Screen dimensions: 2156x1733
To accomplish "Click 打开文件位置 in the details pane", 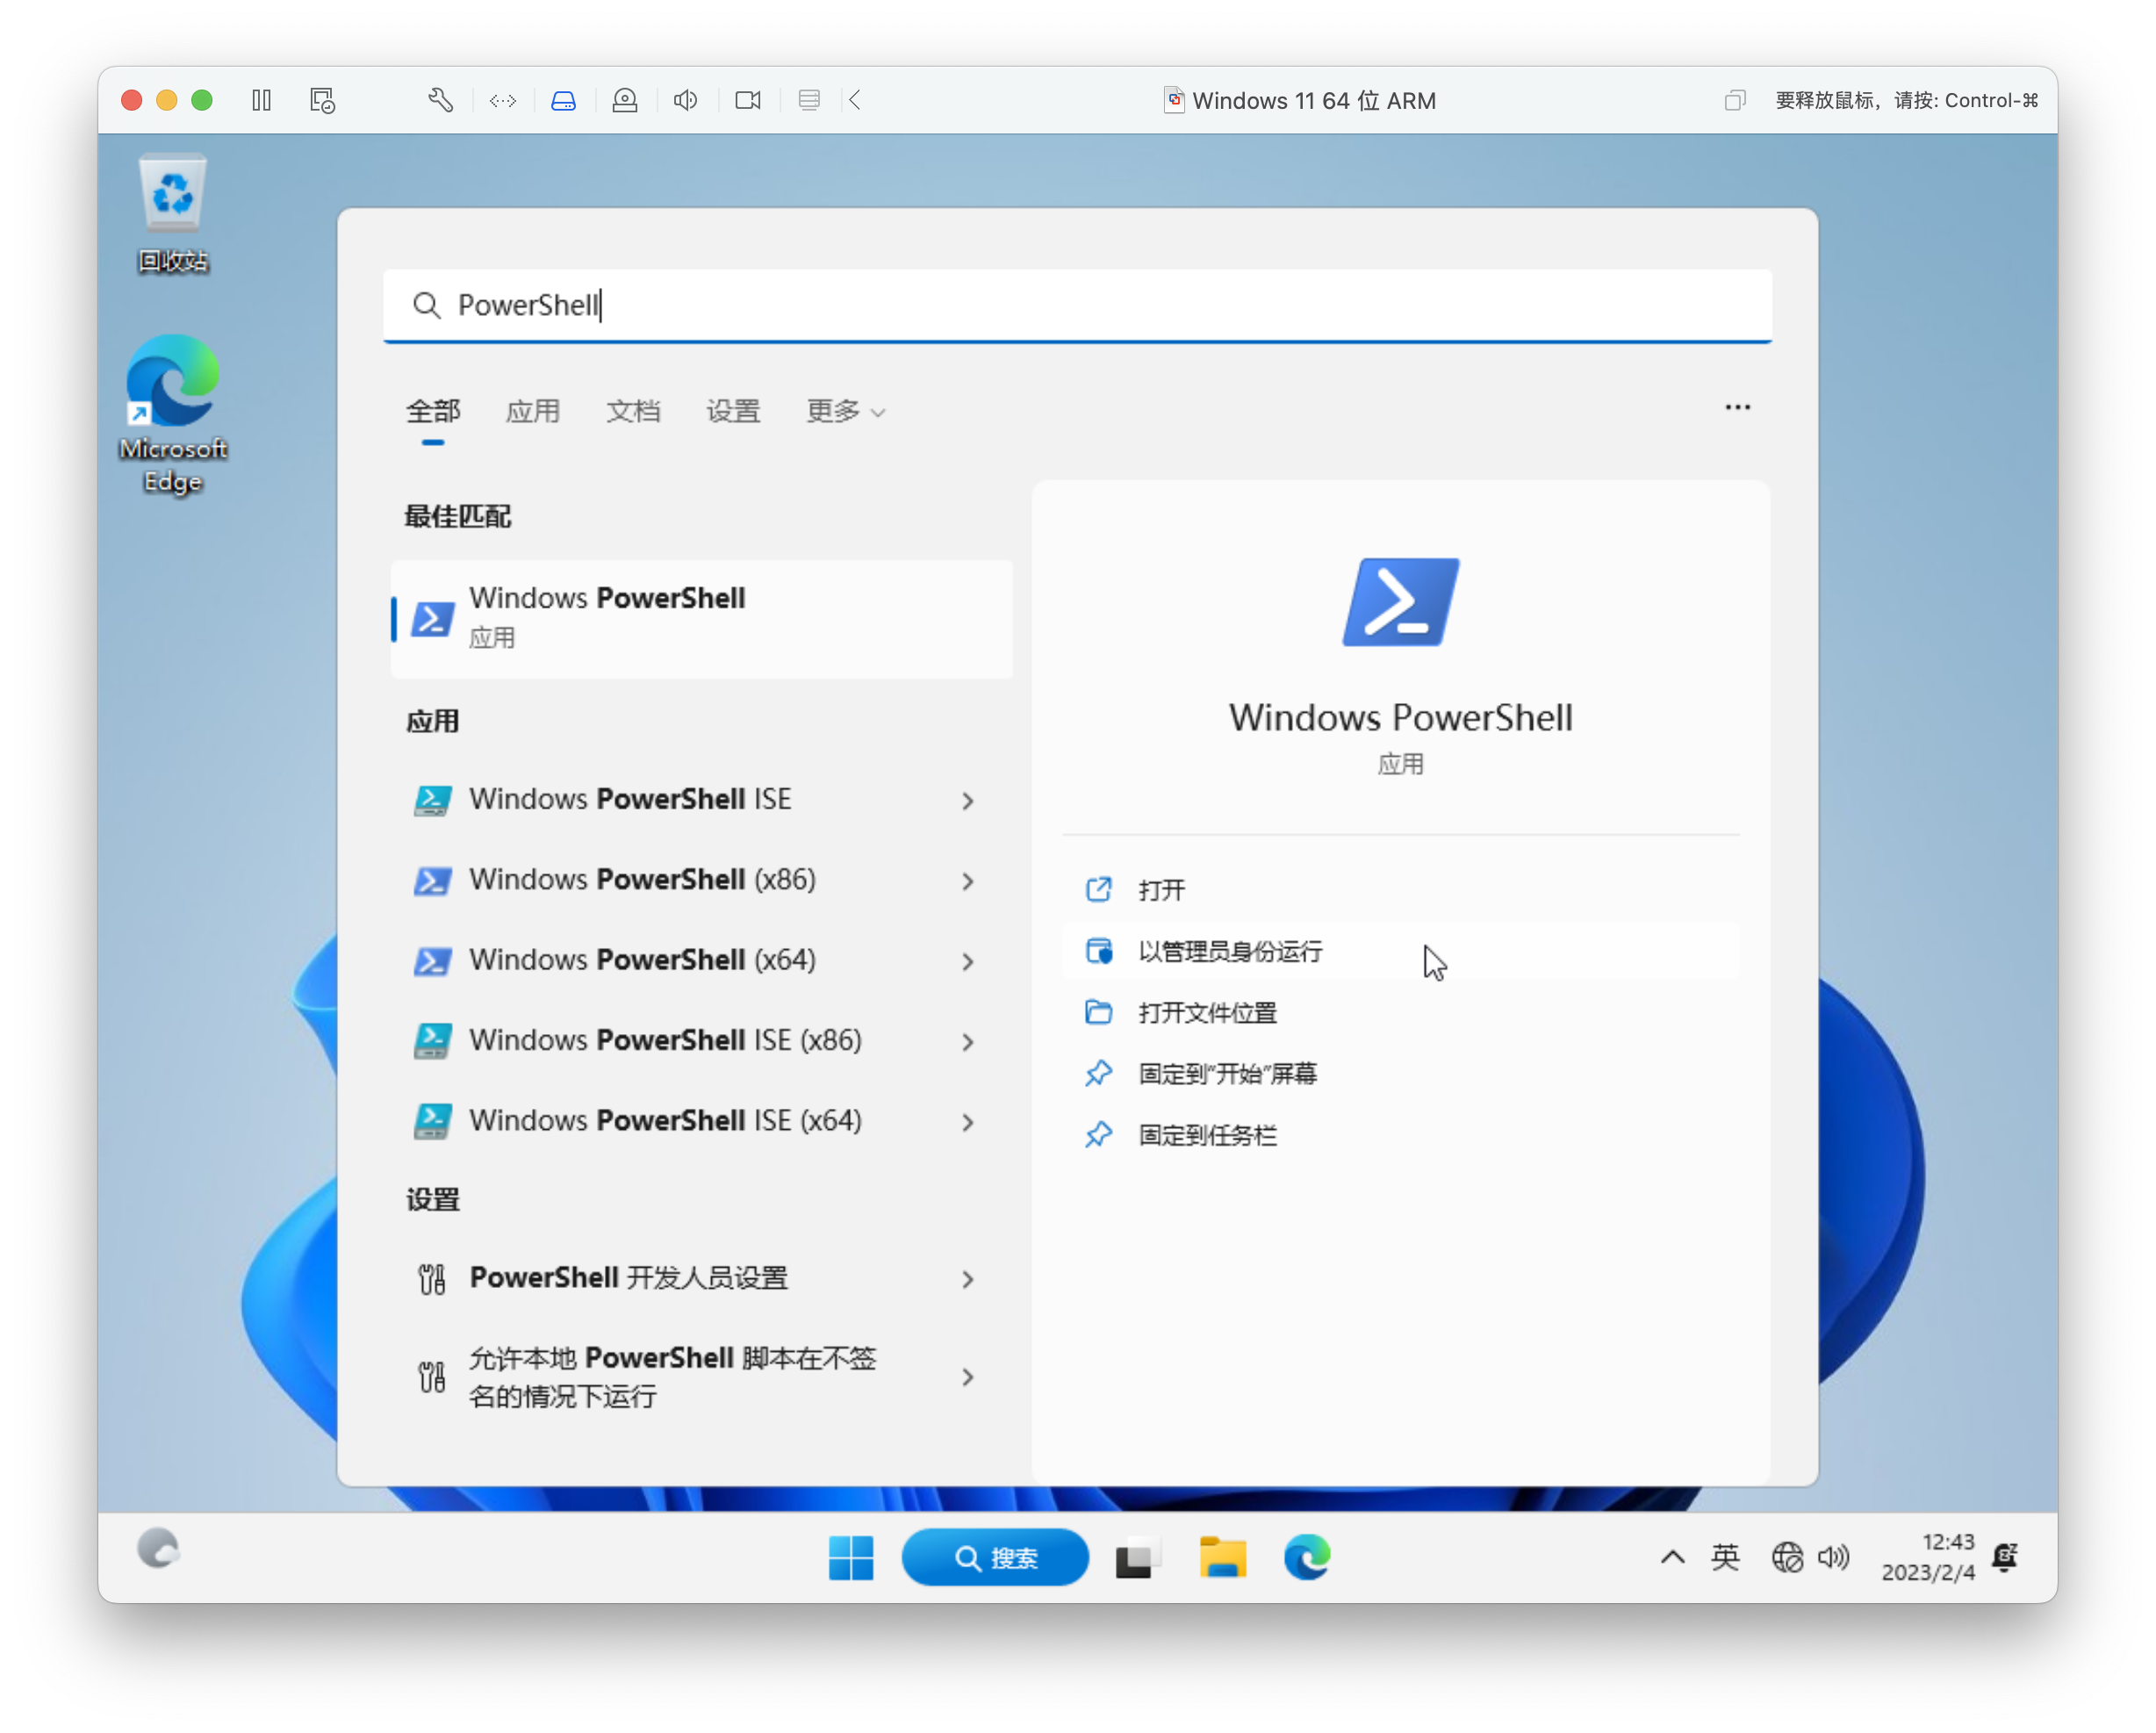I will click(x=1207, y=1013).
